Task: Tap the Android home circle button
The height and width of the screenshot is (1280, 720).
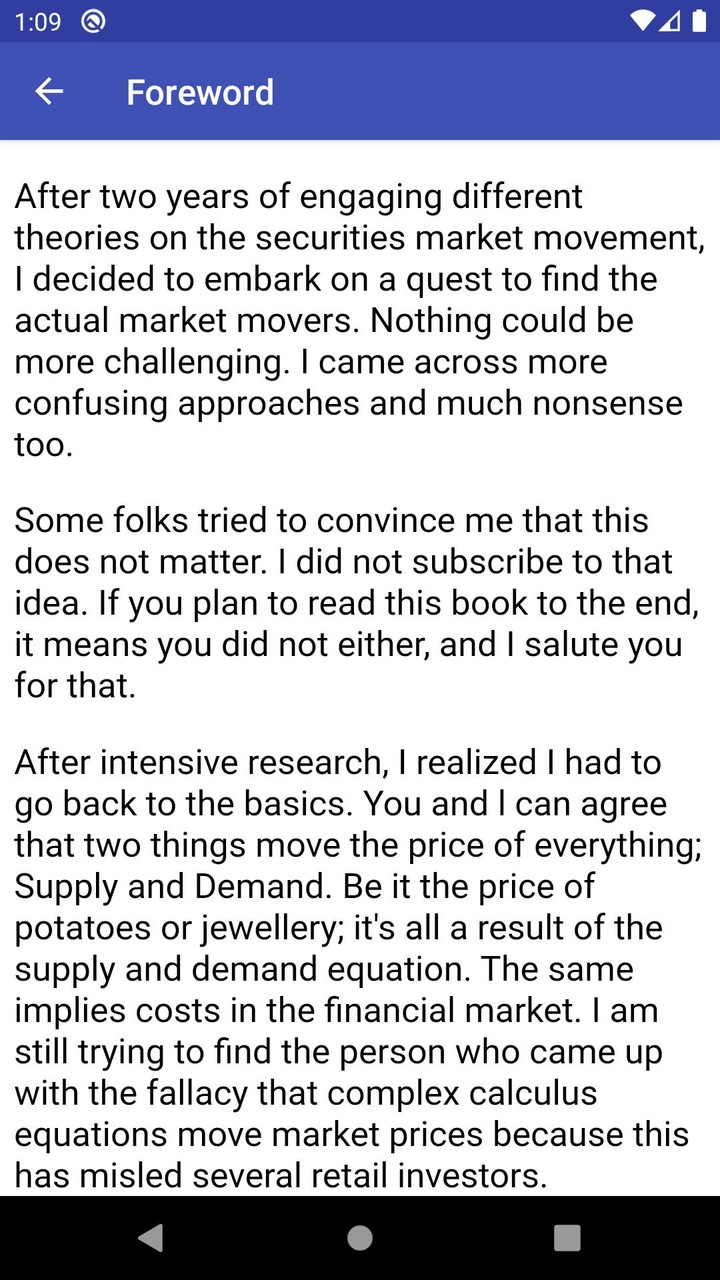Action: pos(360,1238)
